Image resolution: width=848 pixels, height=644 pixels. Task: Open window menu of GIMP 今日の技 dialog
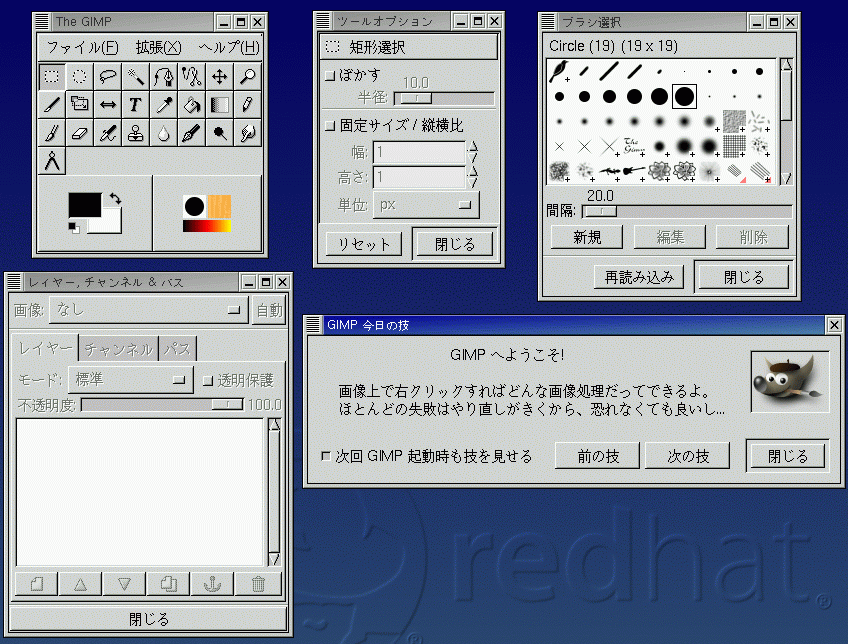coord(313,324)
